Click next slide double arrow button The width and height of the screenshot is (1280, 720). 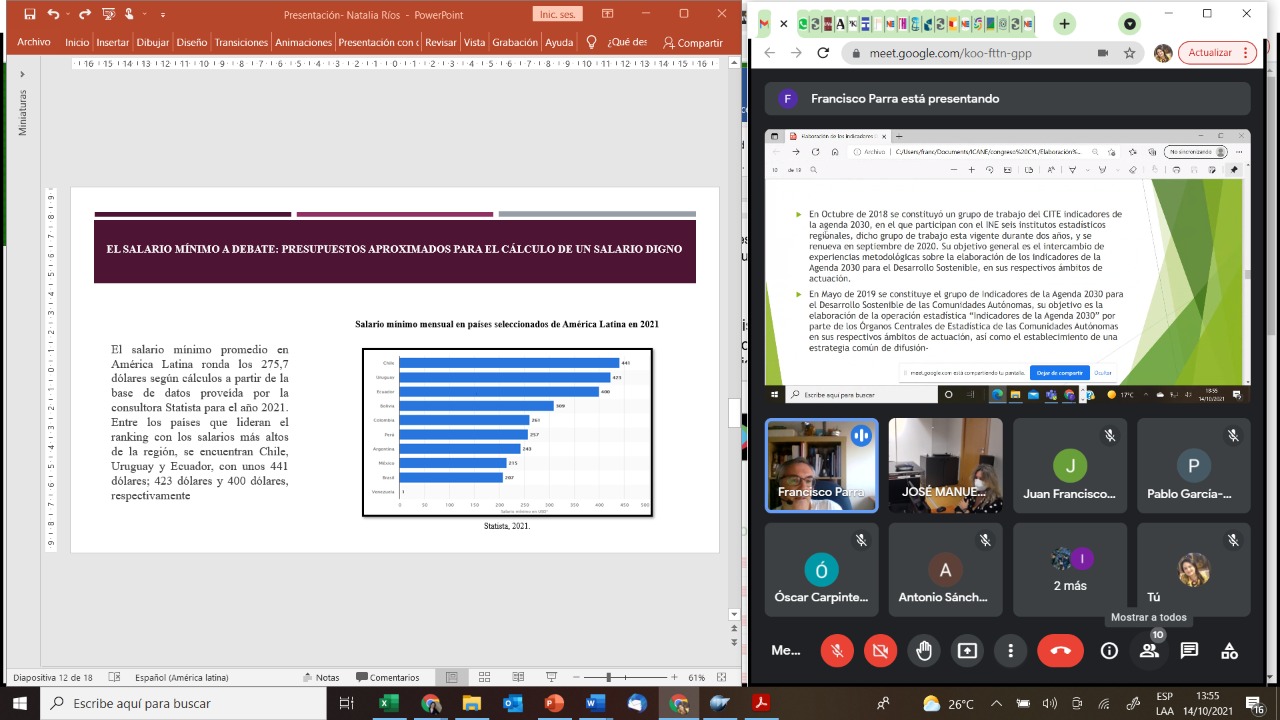tap(734, 641)
